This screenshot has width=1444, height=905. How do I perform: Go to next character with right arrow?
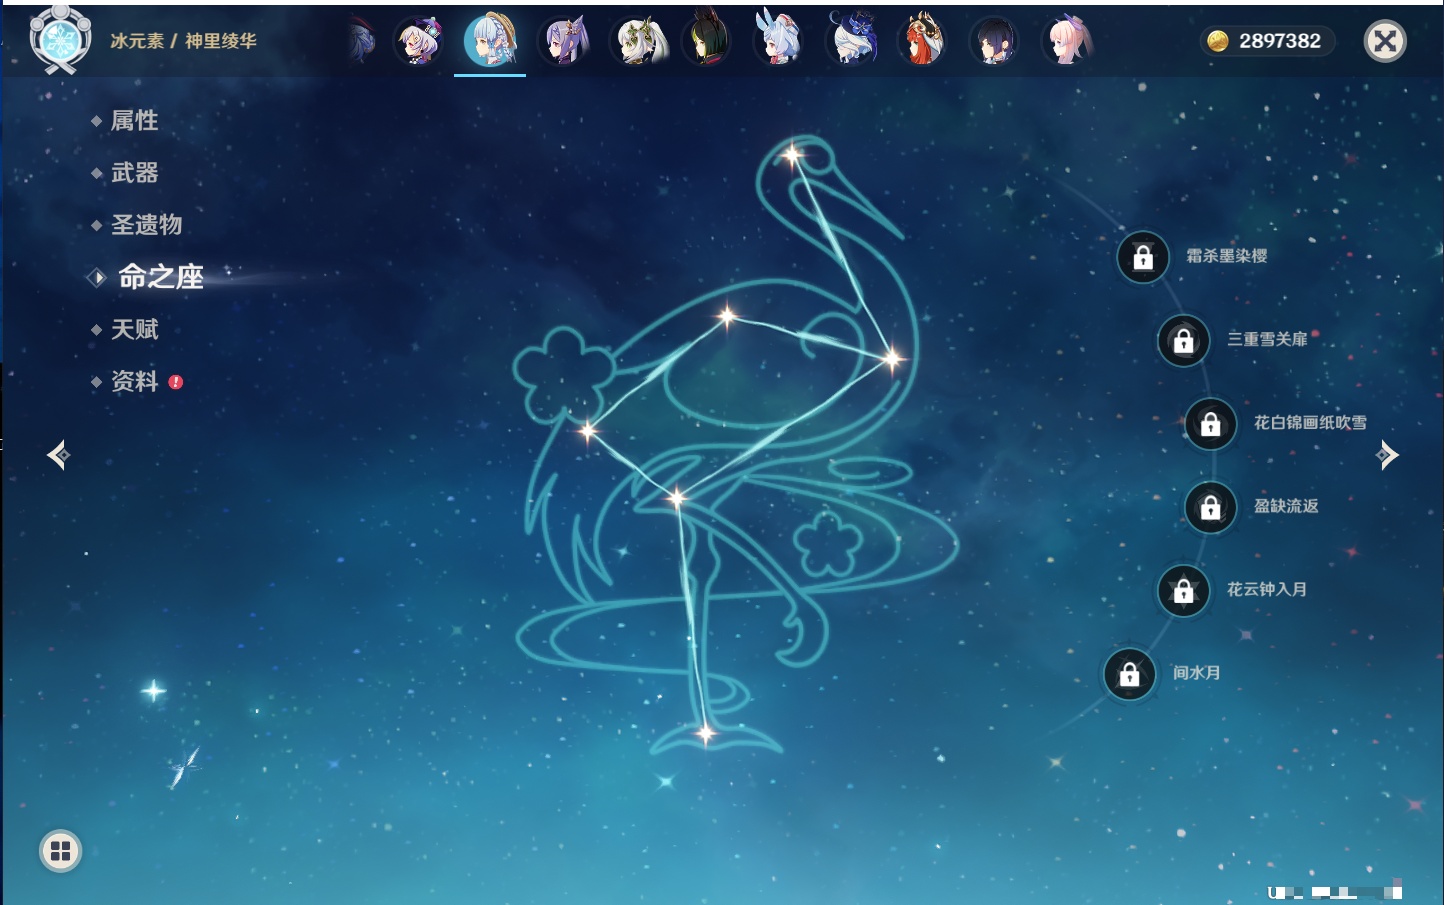pos(1387,455)
